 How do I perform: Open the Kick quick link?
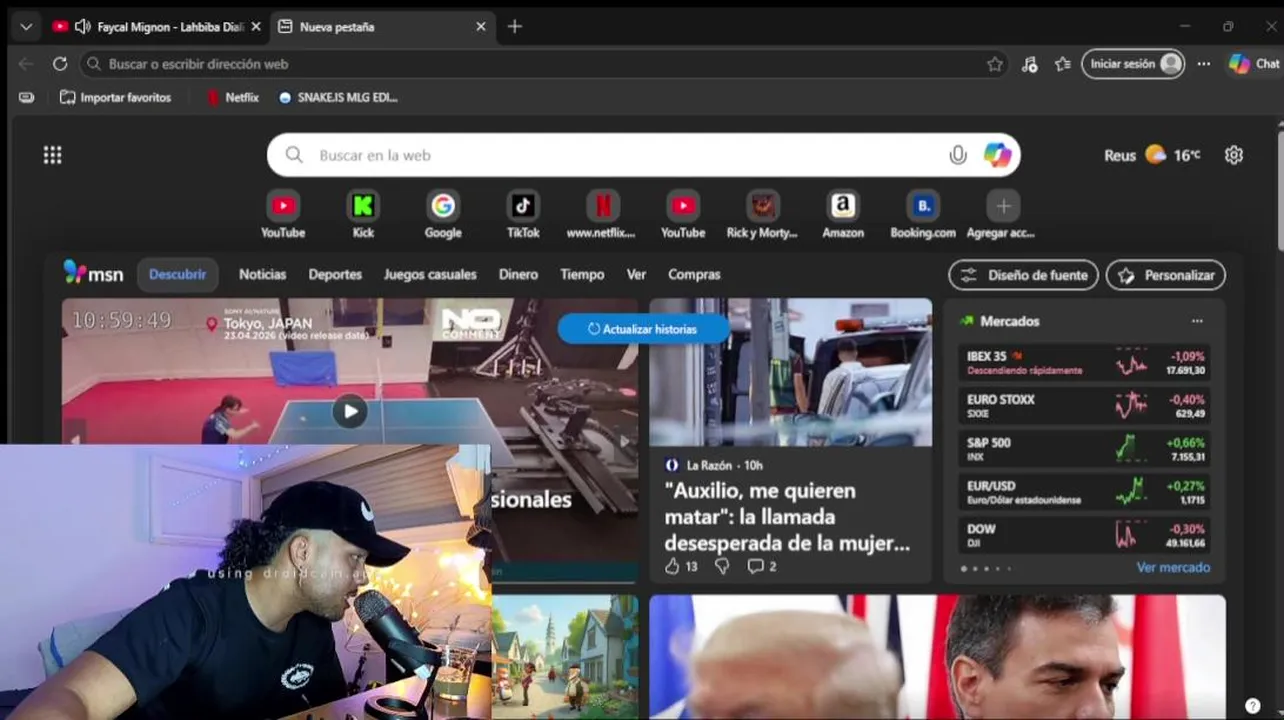click(363, 215)
